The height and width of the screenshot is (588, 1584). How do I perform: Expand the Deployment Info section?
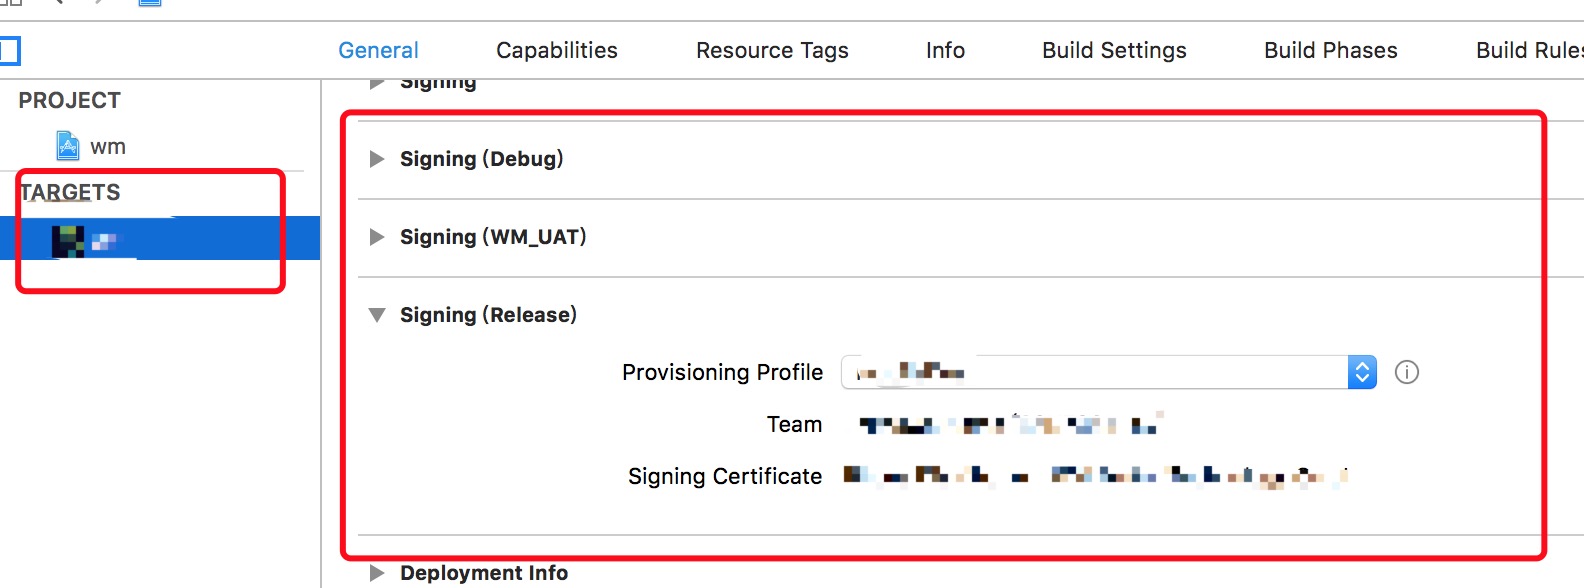click(x=377, y=573)
